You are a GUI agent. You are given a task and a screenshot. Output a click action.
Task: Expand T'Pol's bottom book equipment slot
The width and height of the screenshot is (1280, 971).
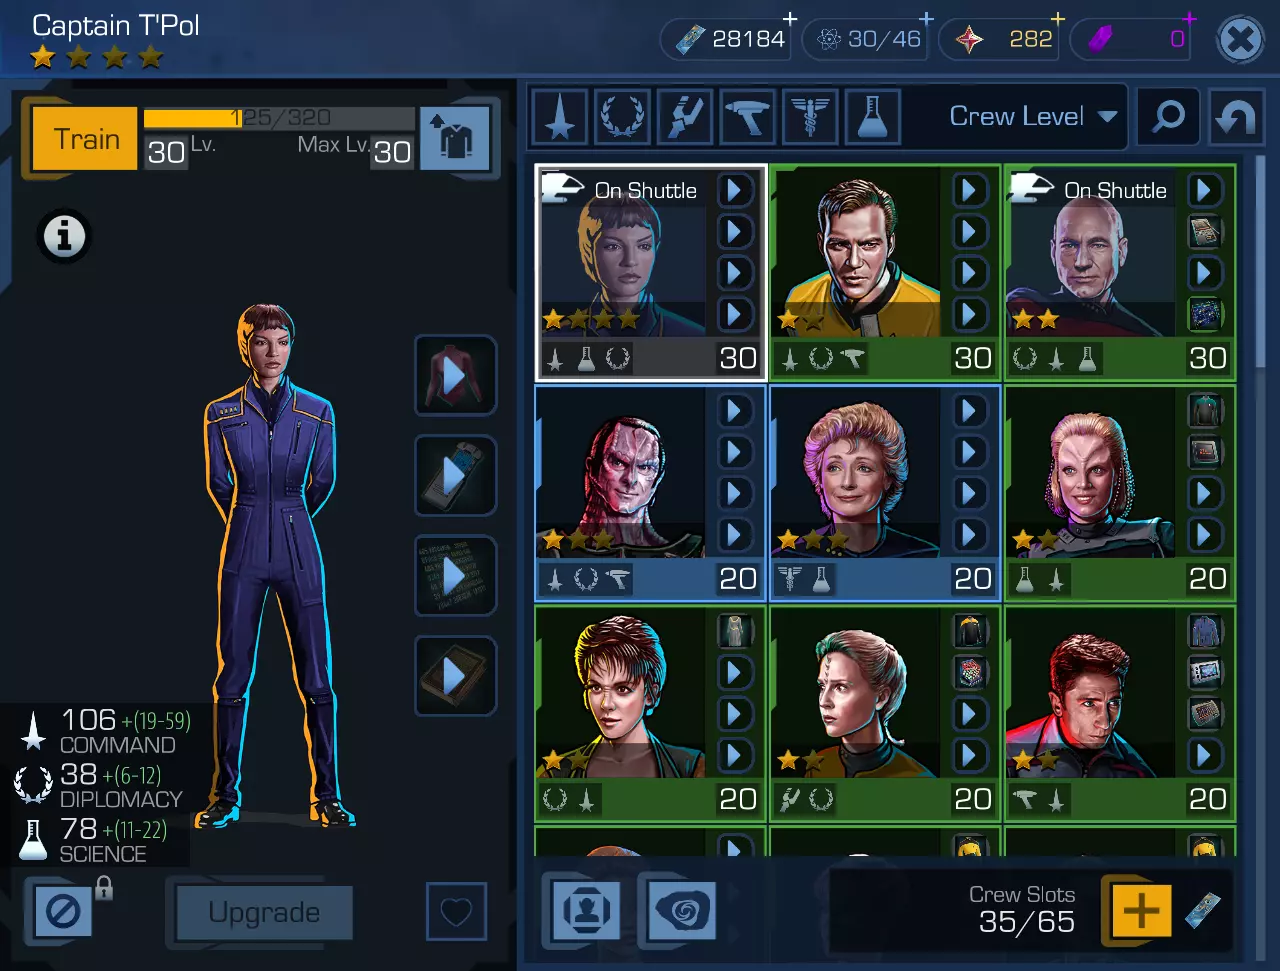point(455,676)
